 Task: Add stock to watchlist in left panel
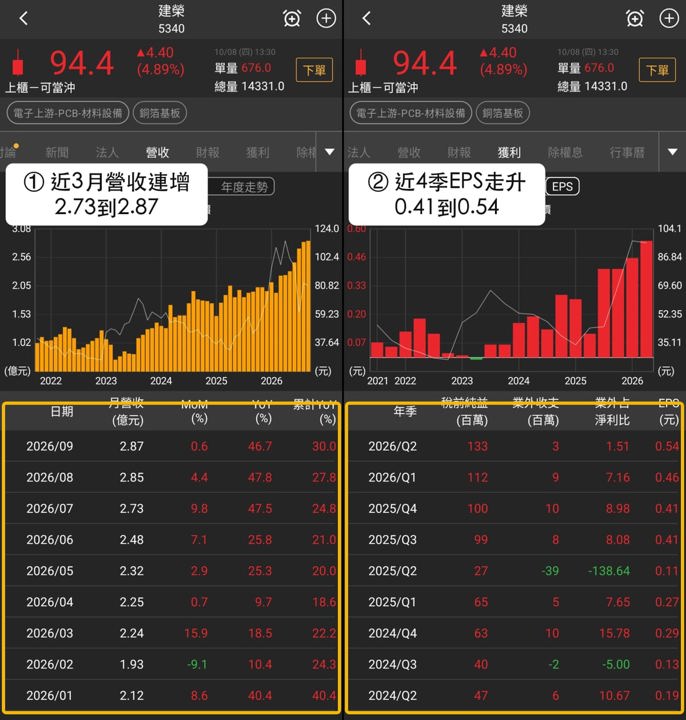tap(326, 18)
